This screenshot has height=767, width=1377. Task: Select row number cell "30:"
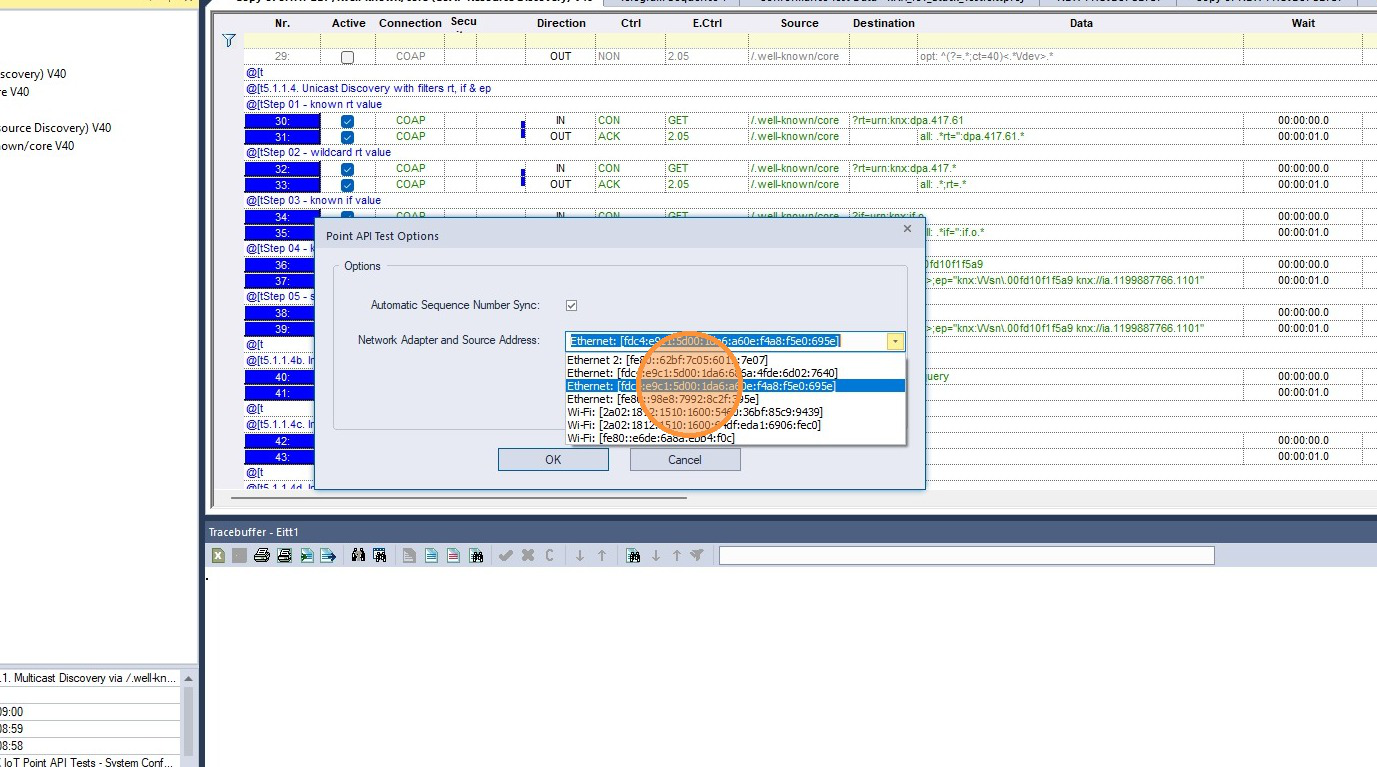[283, 121]
